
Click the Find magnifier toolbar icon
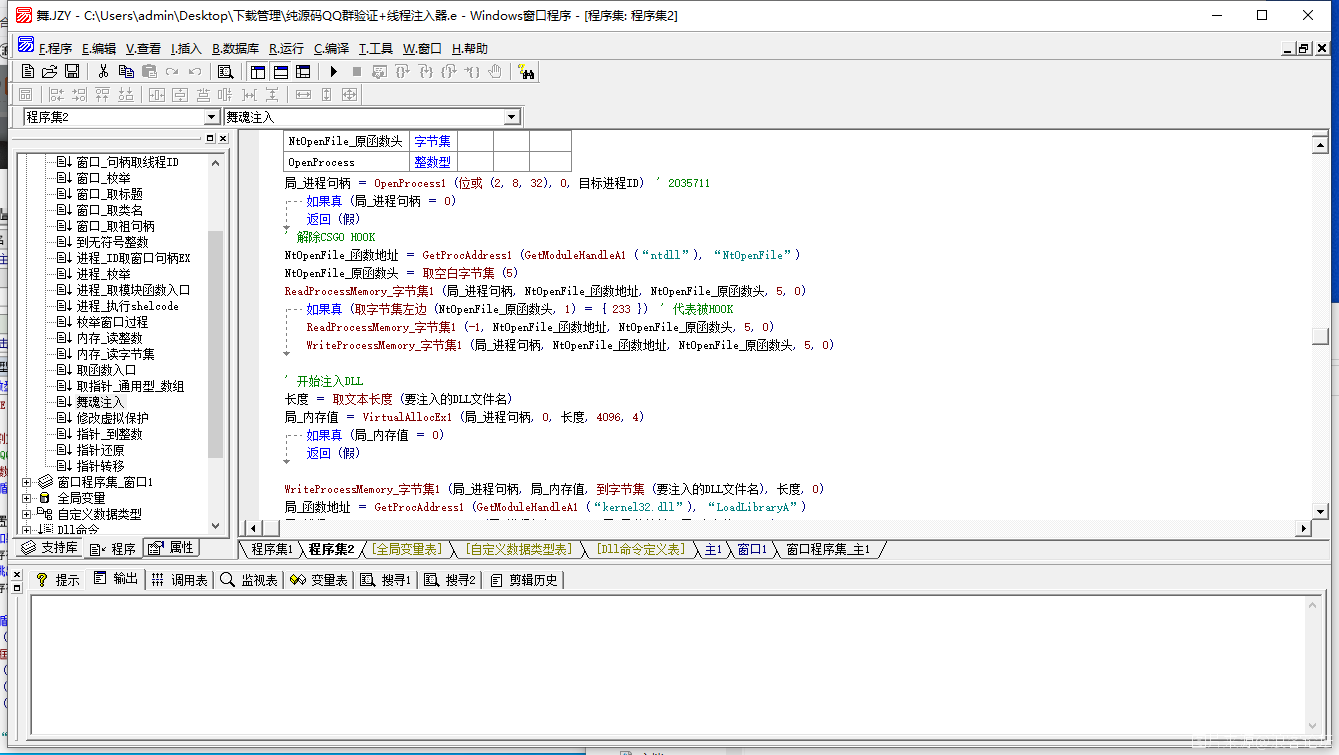[x=226, y=71]
